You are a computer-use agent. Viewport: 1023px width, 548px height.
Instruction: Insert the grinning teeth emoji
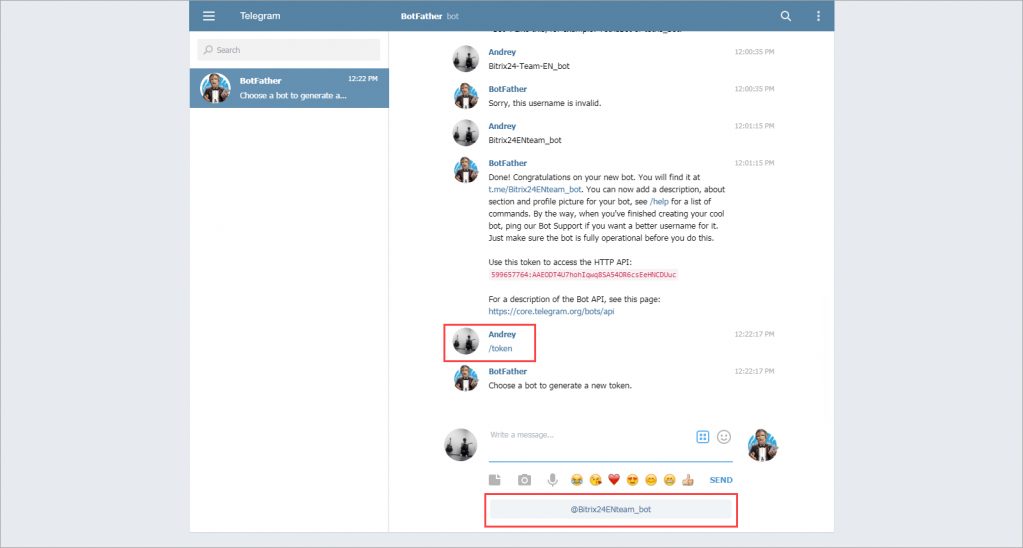(669, 480)
